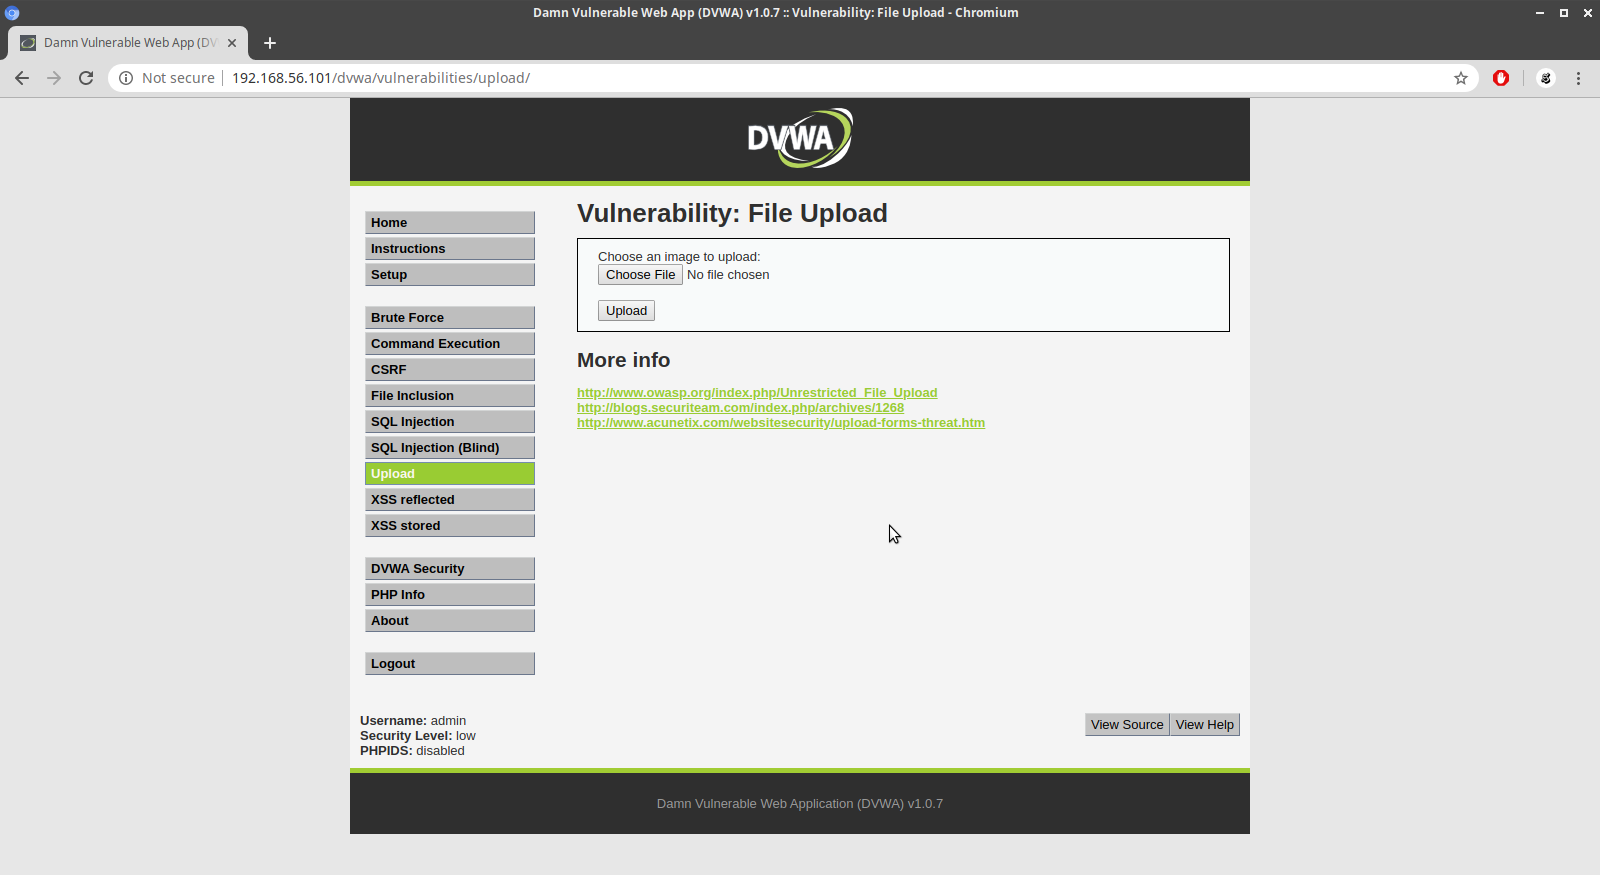Open the second extension icon in the toolbar
Viewport: 1600px width, 875px height.
click(1546, 78)
